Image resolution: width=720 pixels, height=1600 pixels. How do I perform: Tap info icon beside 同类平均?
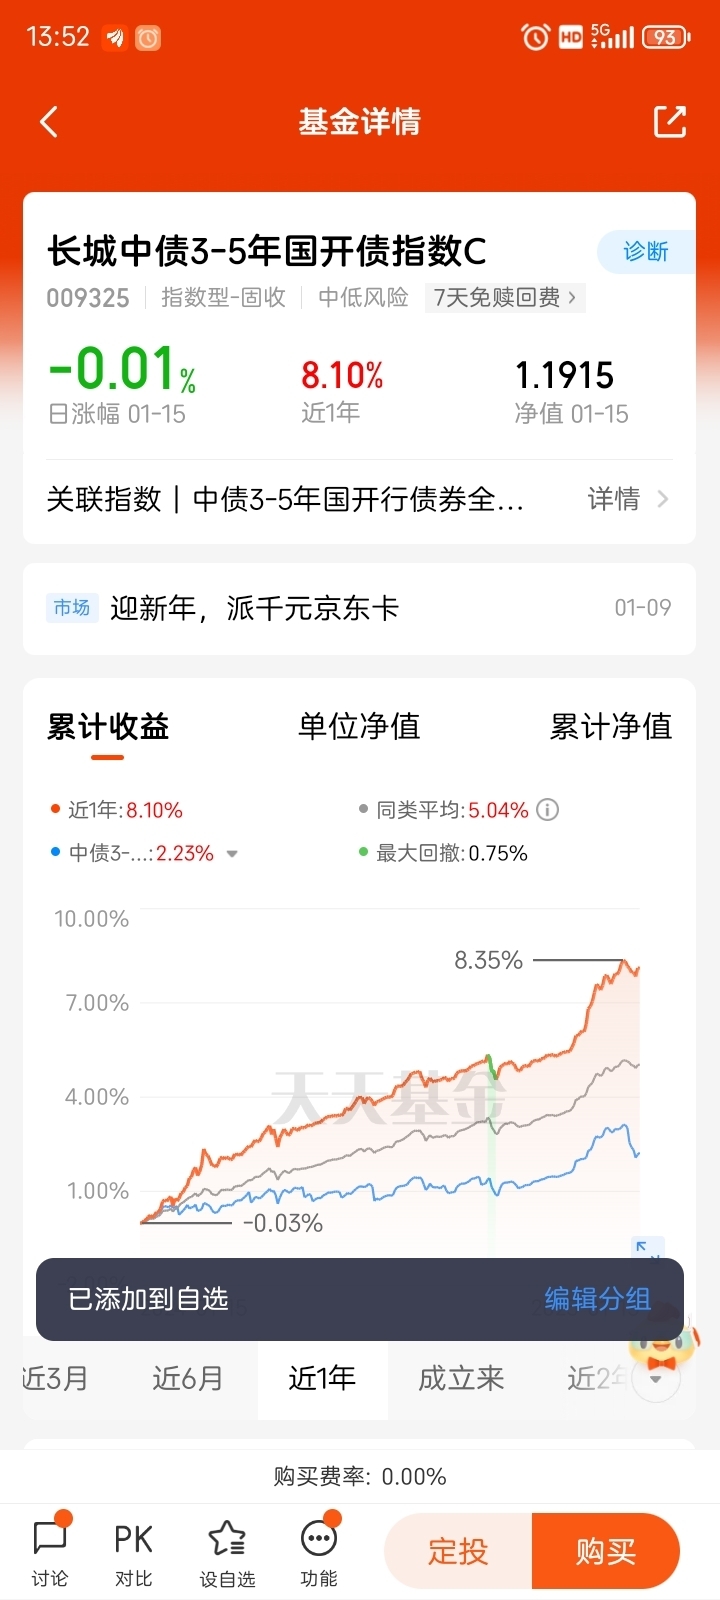pos(548,810)
